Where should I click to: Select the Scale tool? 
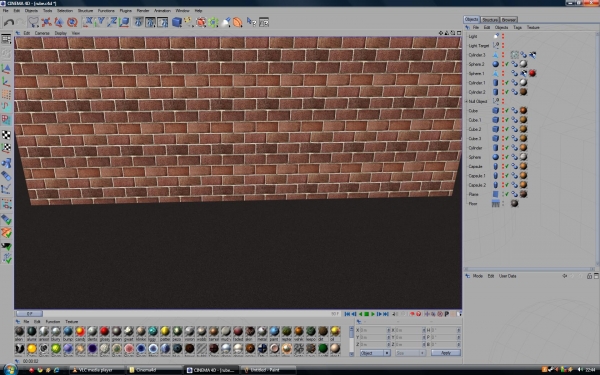click(x=59, y=22)
